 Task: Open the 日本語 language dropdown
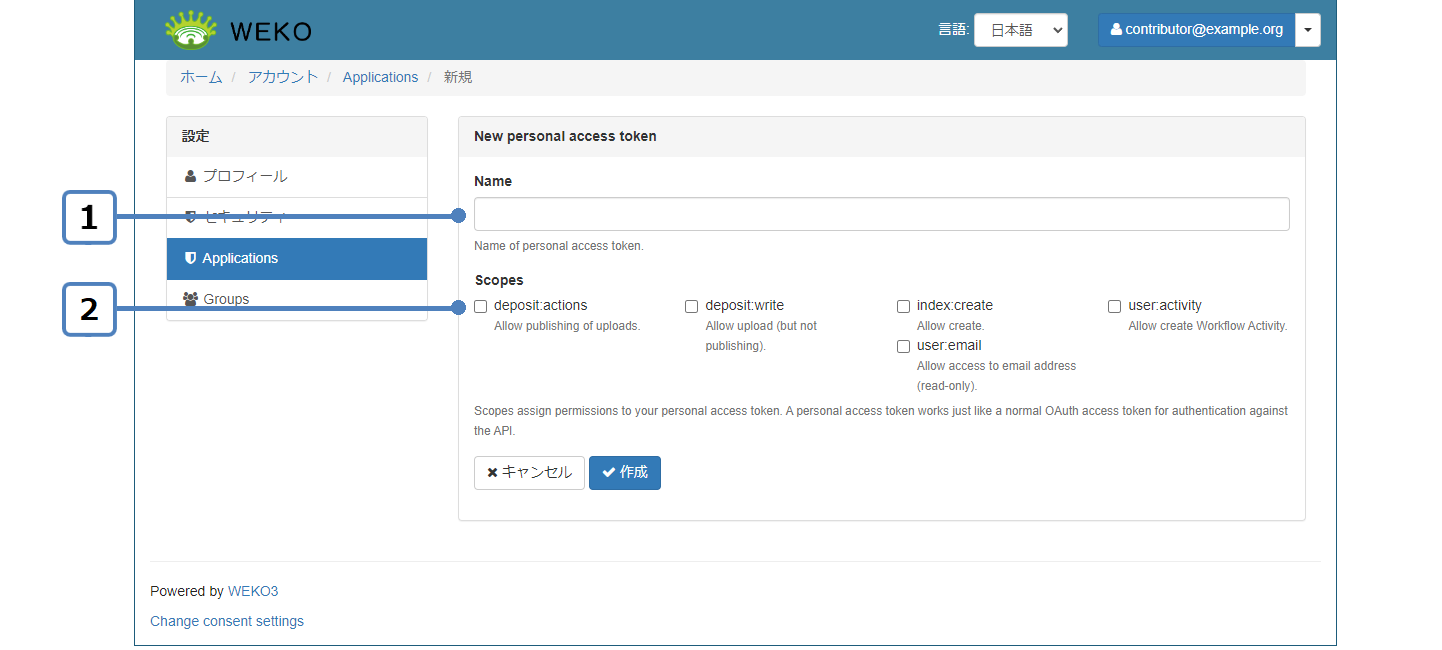1020,30
